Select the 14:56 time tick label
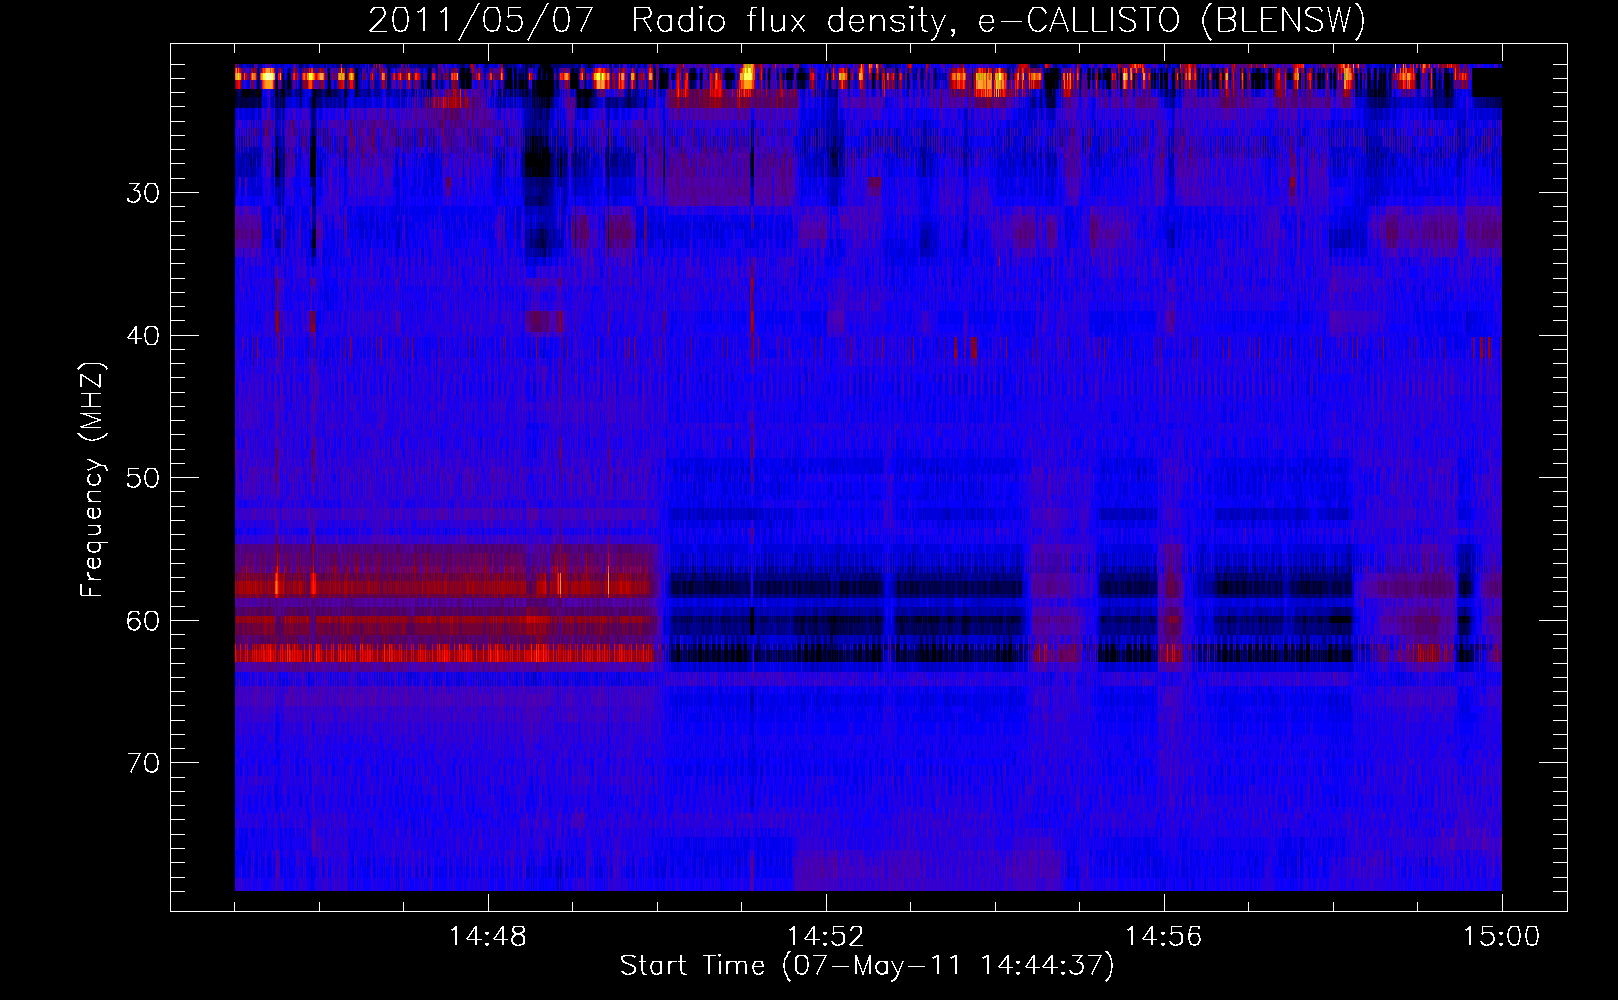 (1164, 937)
